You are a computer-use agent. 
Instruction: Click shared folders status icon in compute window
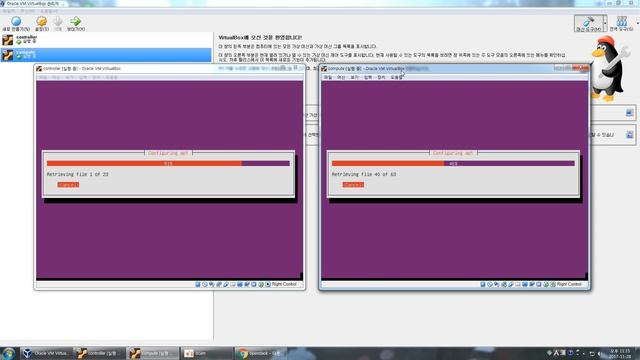pos(518,284)
